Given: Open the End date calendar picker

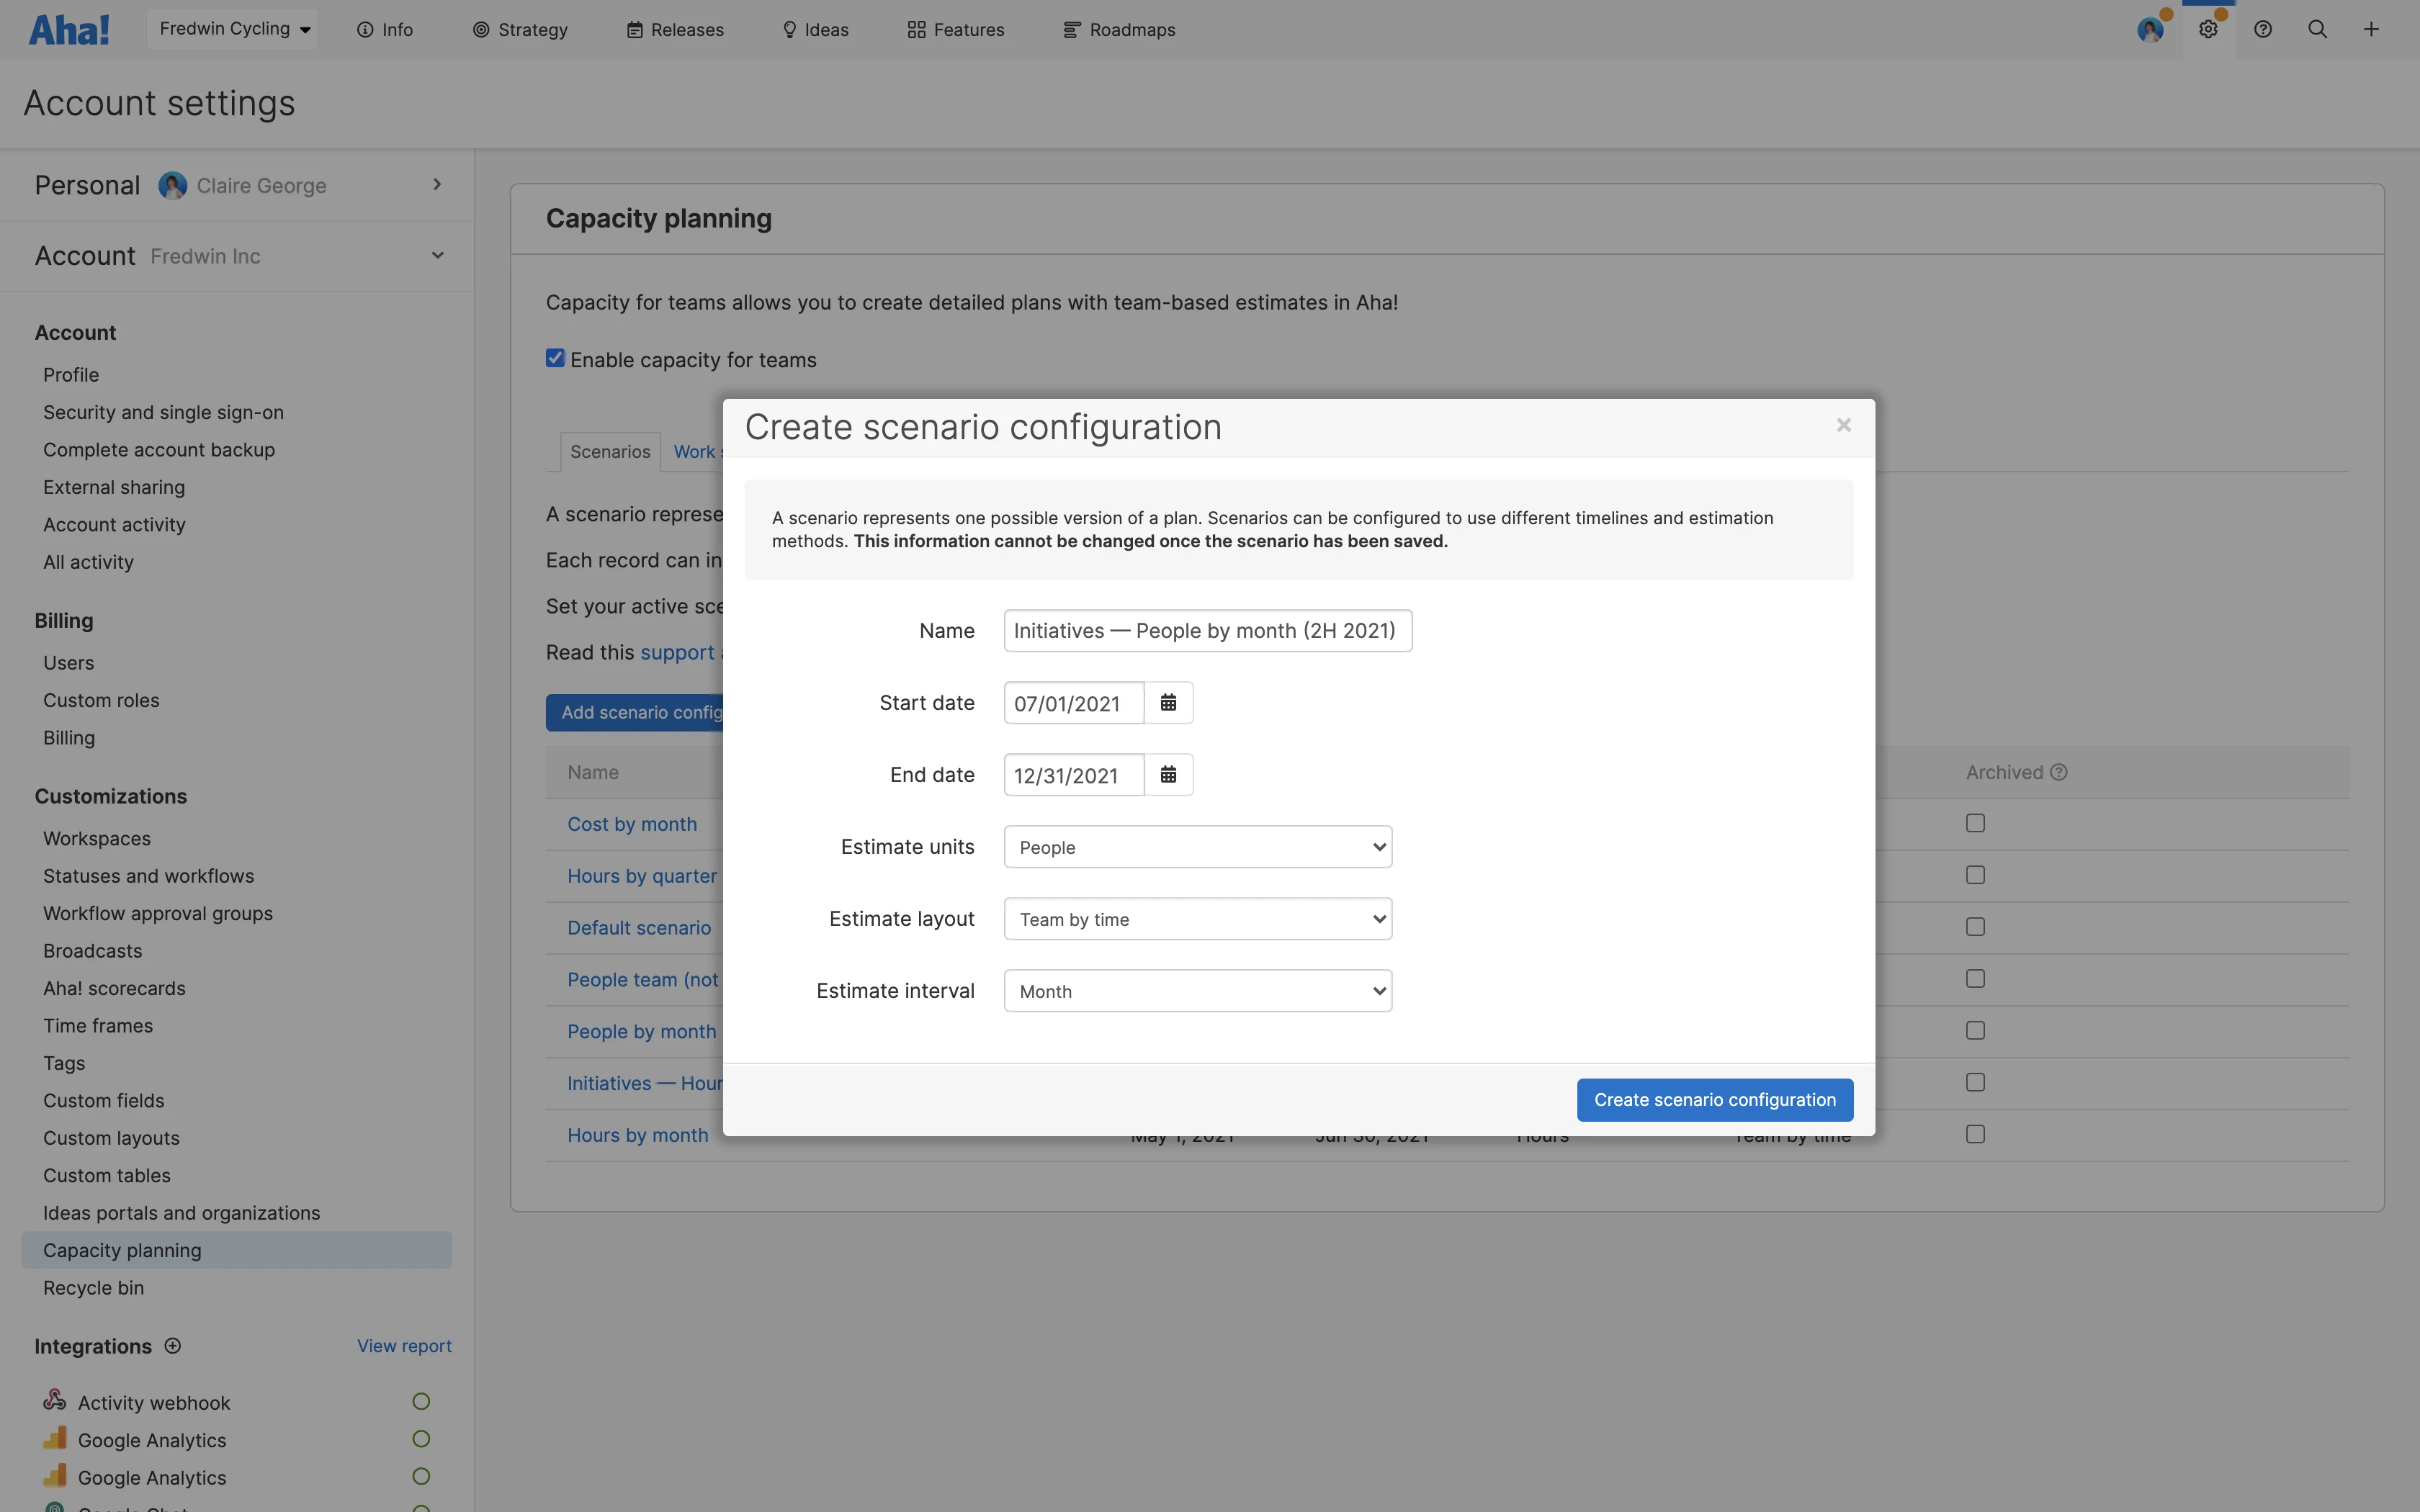Looking at the screenshot, I should (x=1168, y=775).
